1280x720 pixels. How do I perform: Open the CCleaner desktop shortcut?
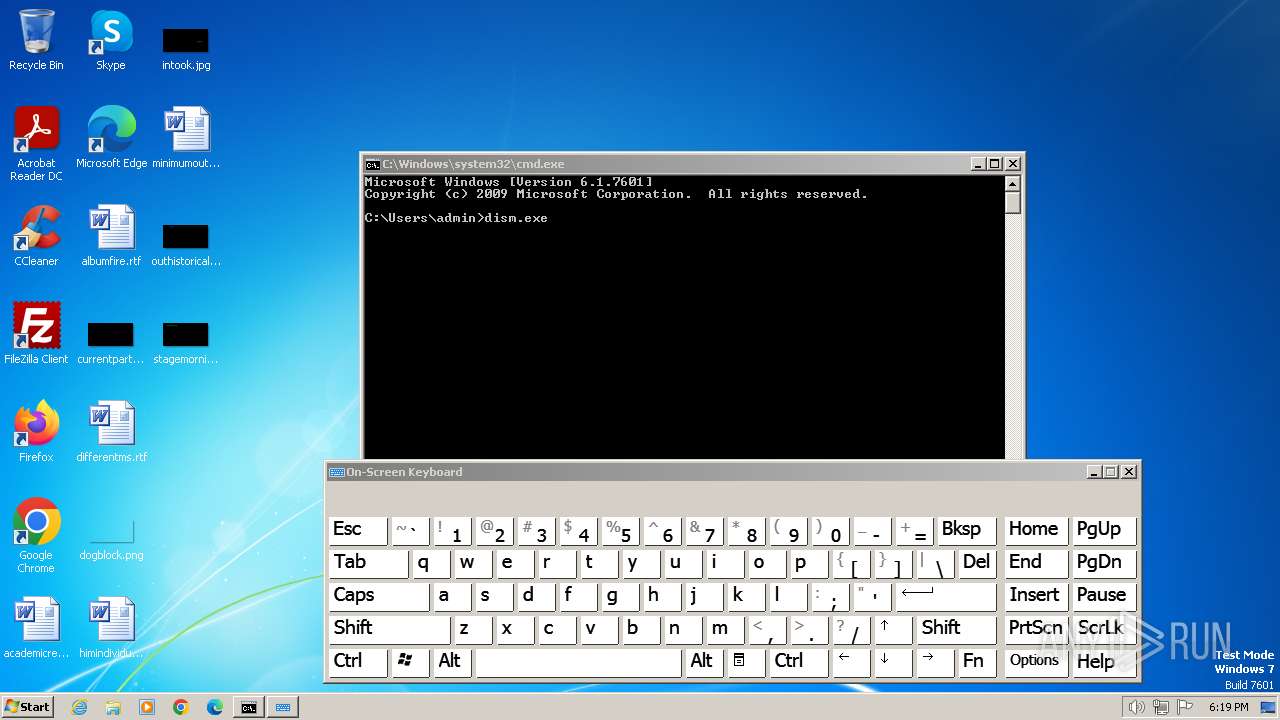[36, 236]
